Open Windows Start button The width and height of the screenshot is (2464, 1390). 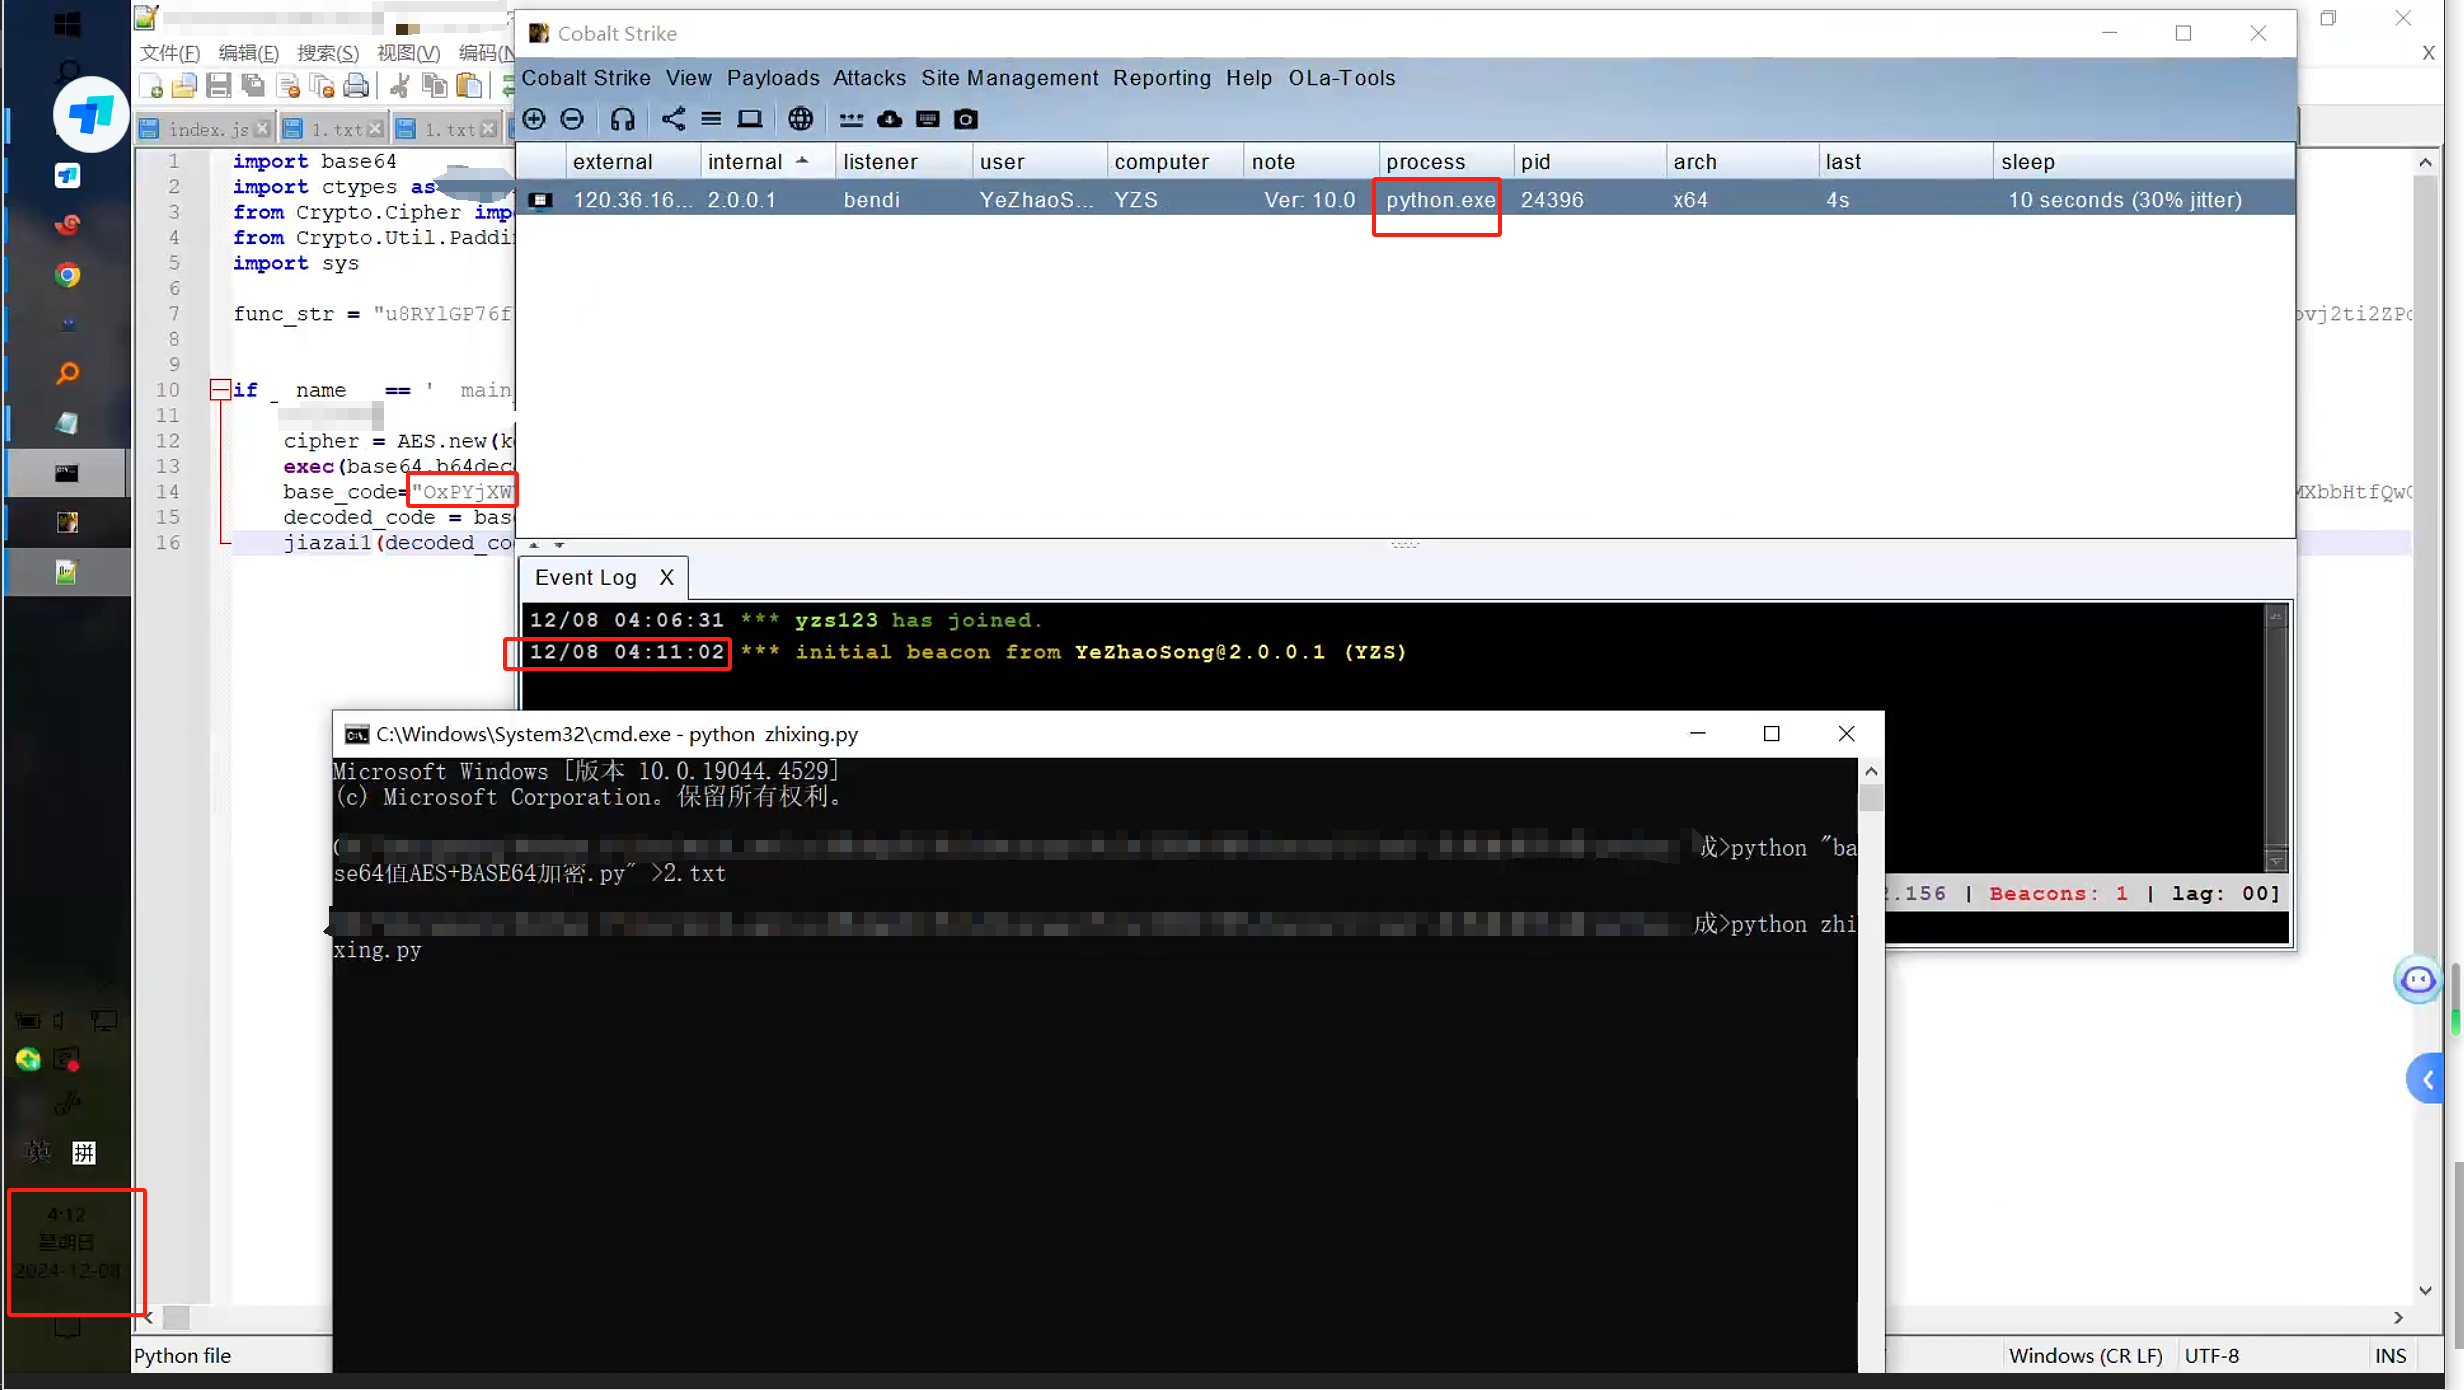point(67,24)
